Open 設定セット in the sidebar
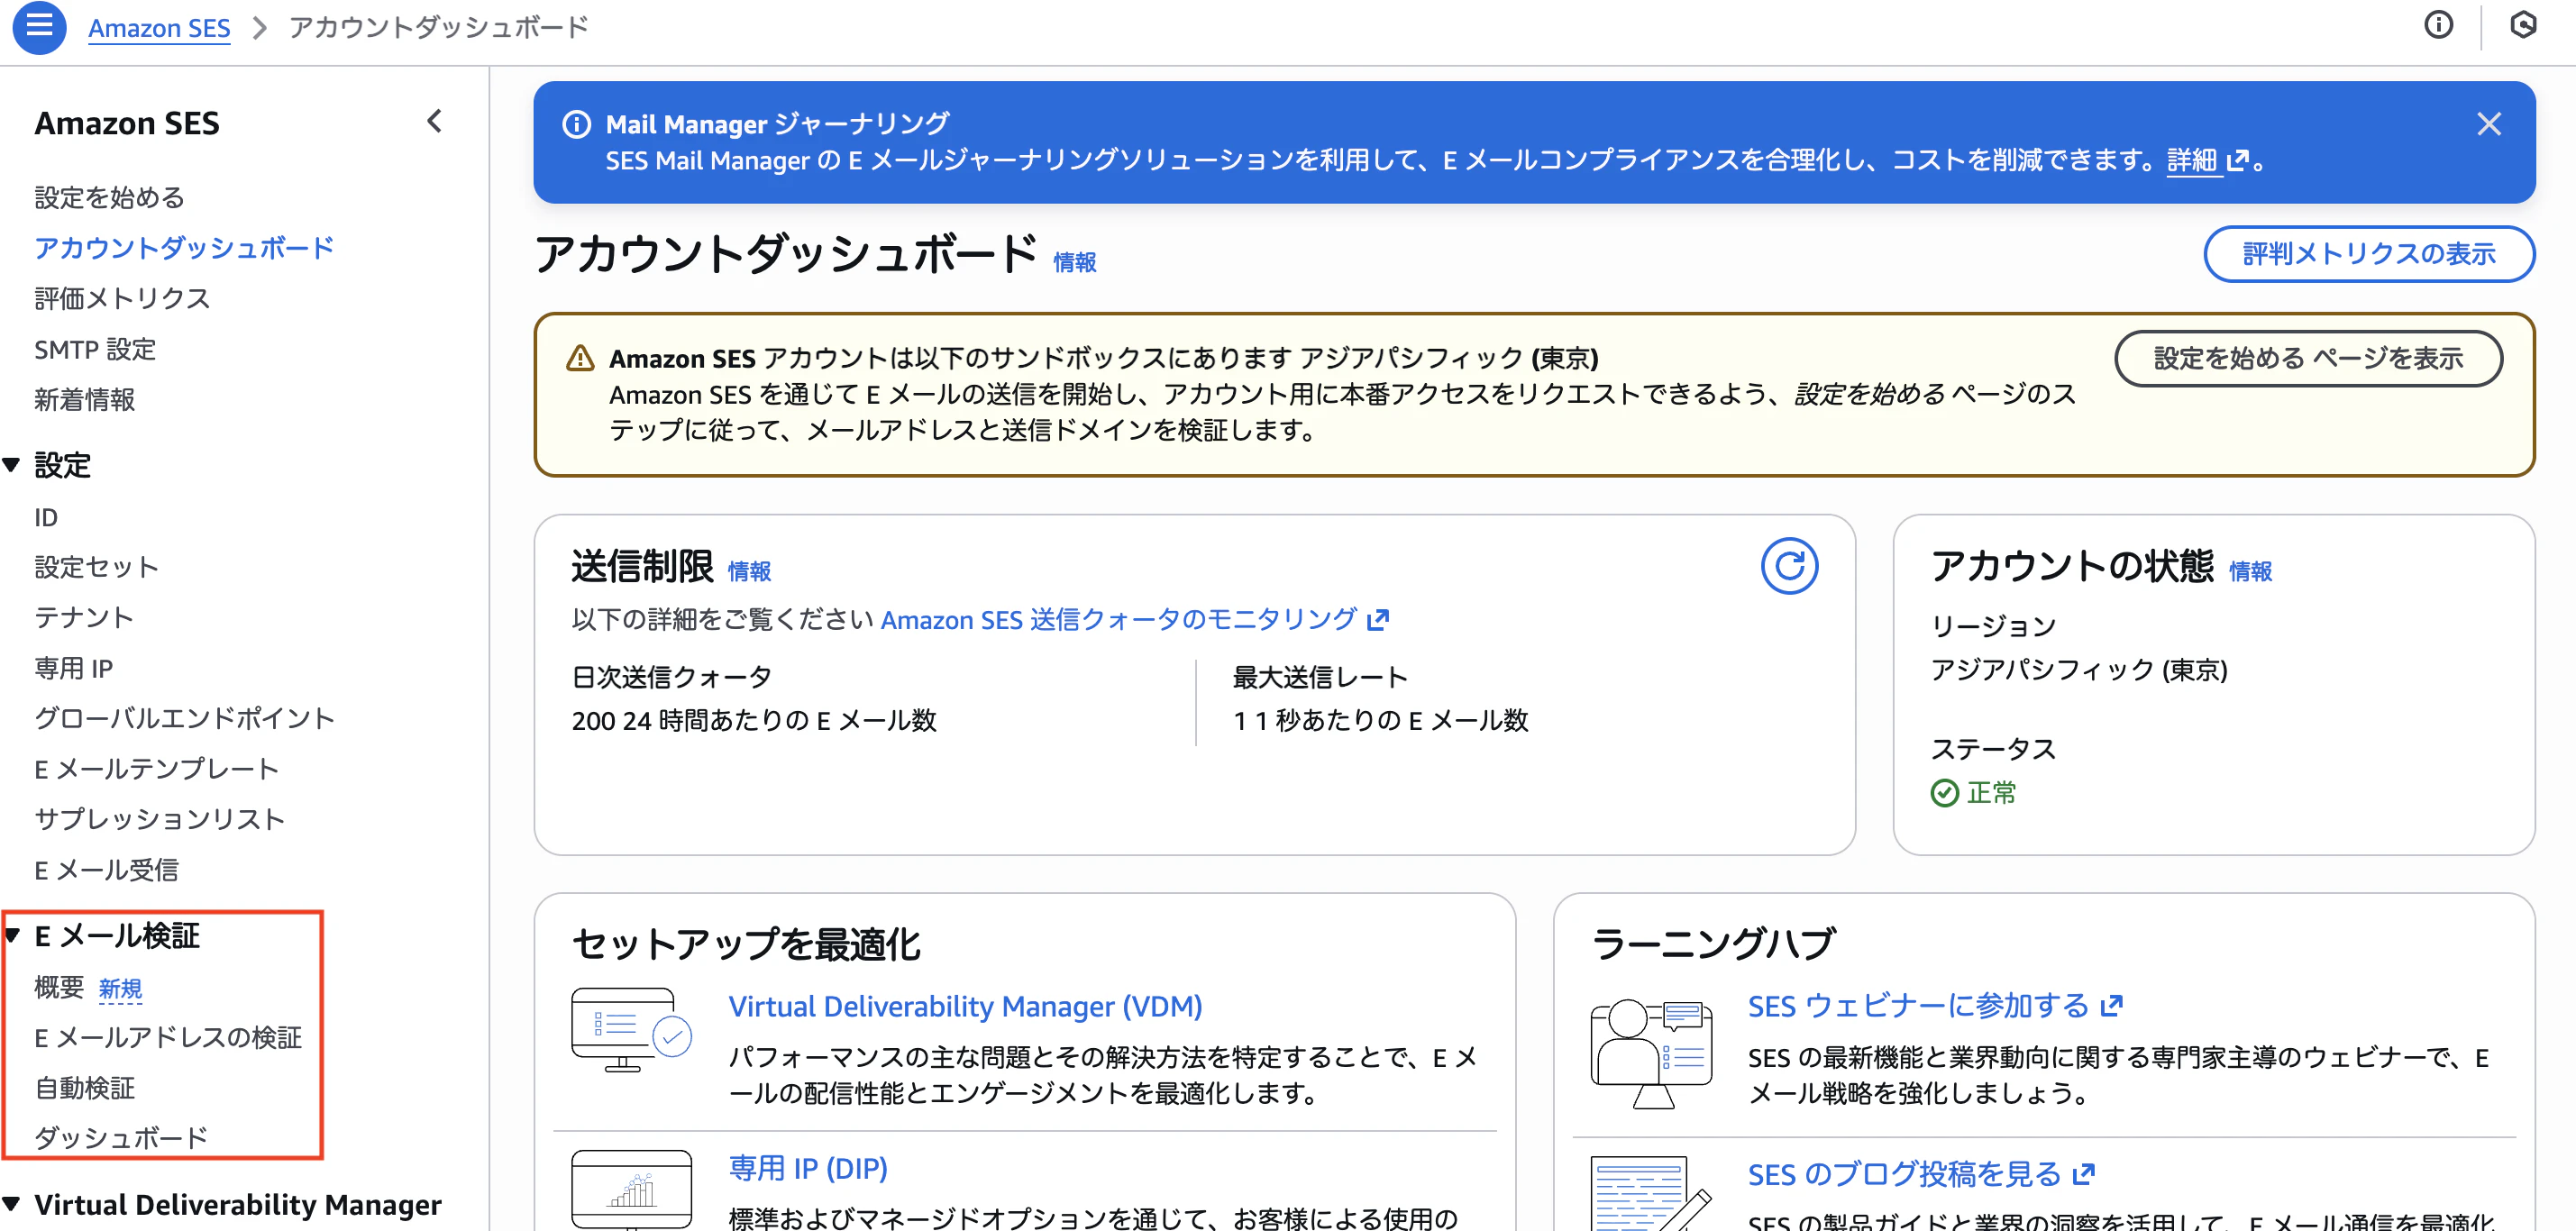Viewport: 2576px width, 1231px height. tap(97, 567)
